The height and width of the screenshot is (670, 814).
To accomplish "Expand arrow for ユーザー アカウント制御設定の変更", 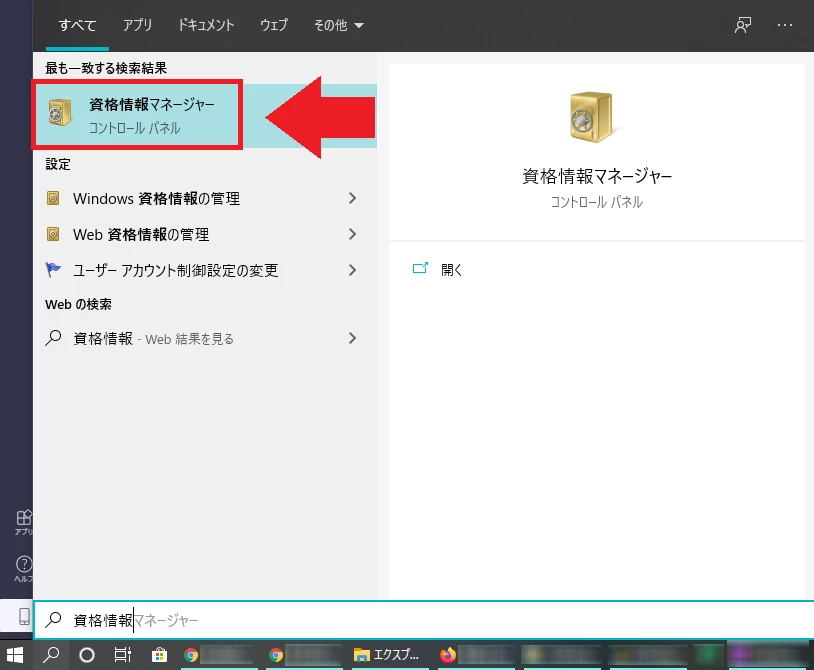I will 352,270.
